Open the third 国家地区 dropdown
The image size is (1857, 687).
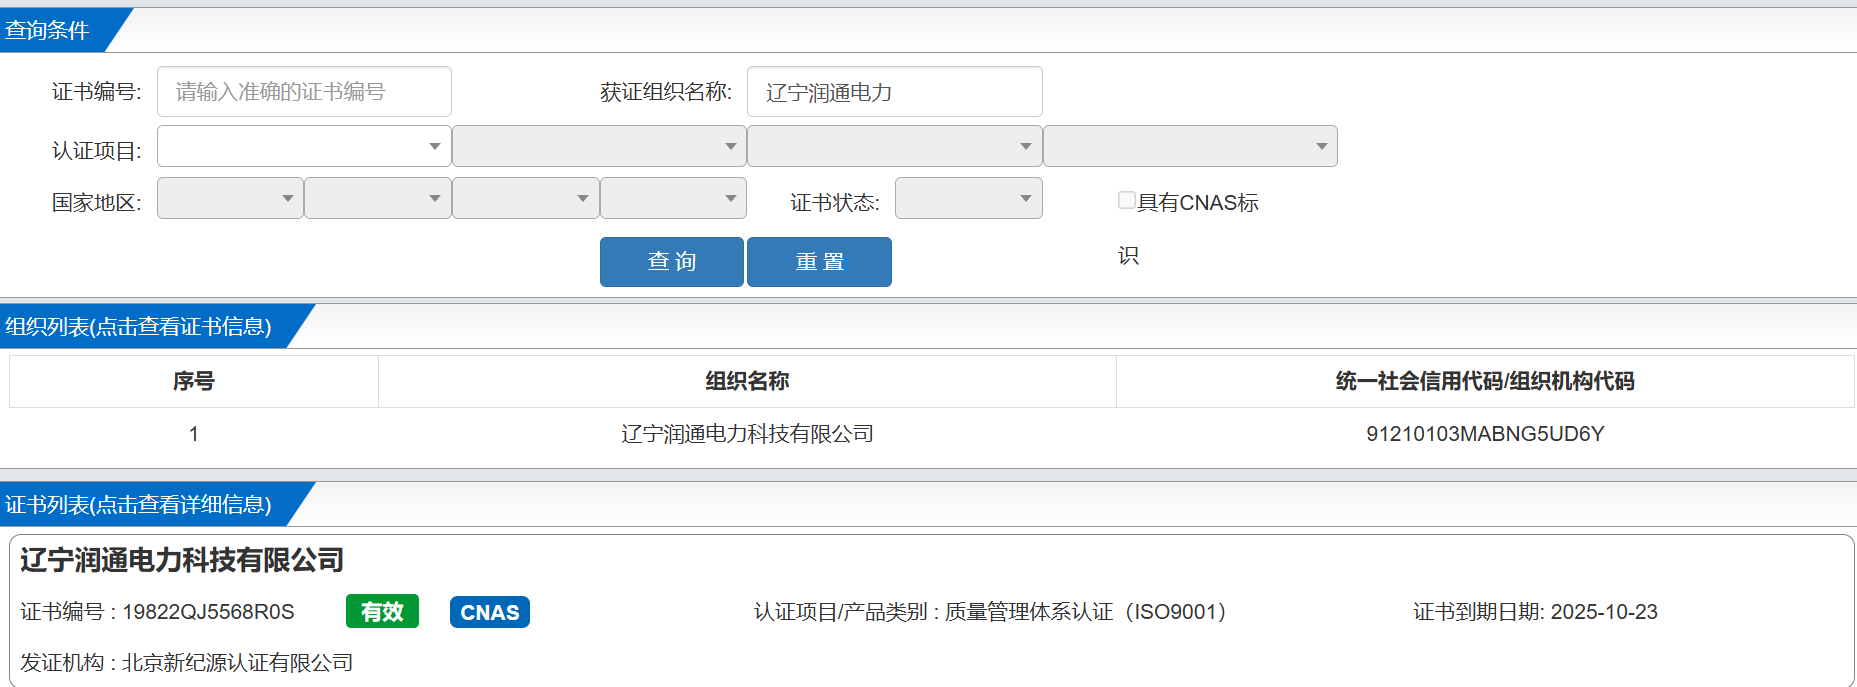click(x=526, y=198)
